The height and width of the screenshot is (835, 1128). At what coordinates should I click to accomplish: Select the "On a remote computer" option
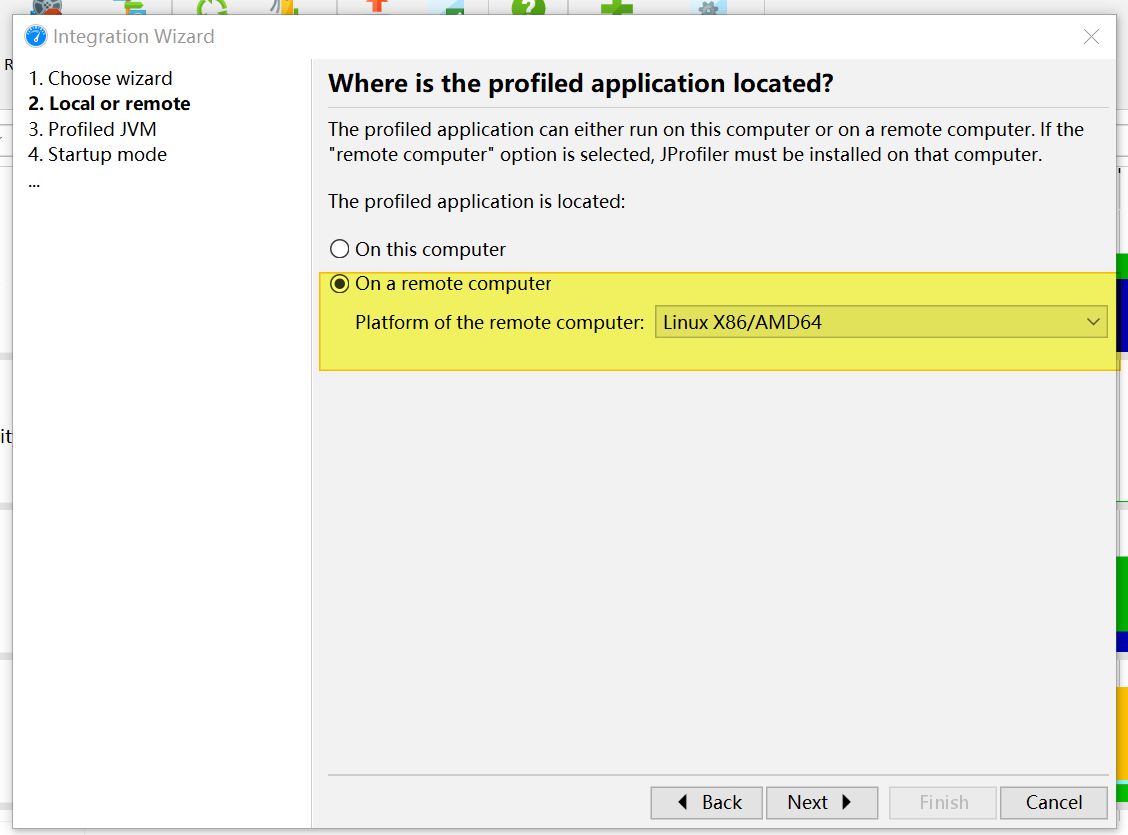pyautogui.click(x=440, y=284)
